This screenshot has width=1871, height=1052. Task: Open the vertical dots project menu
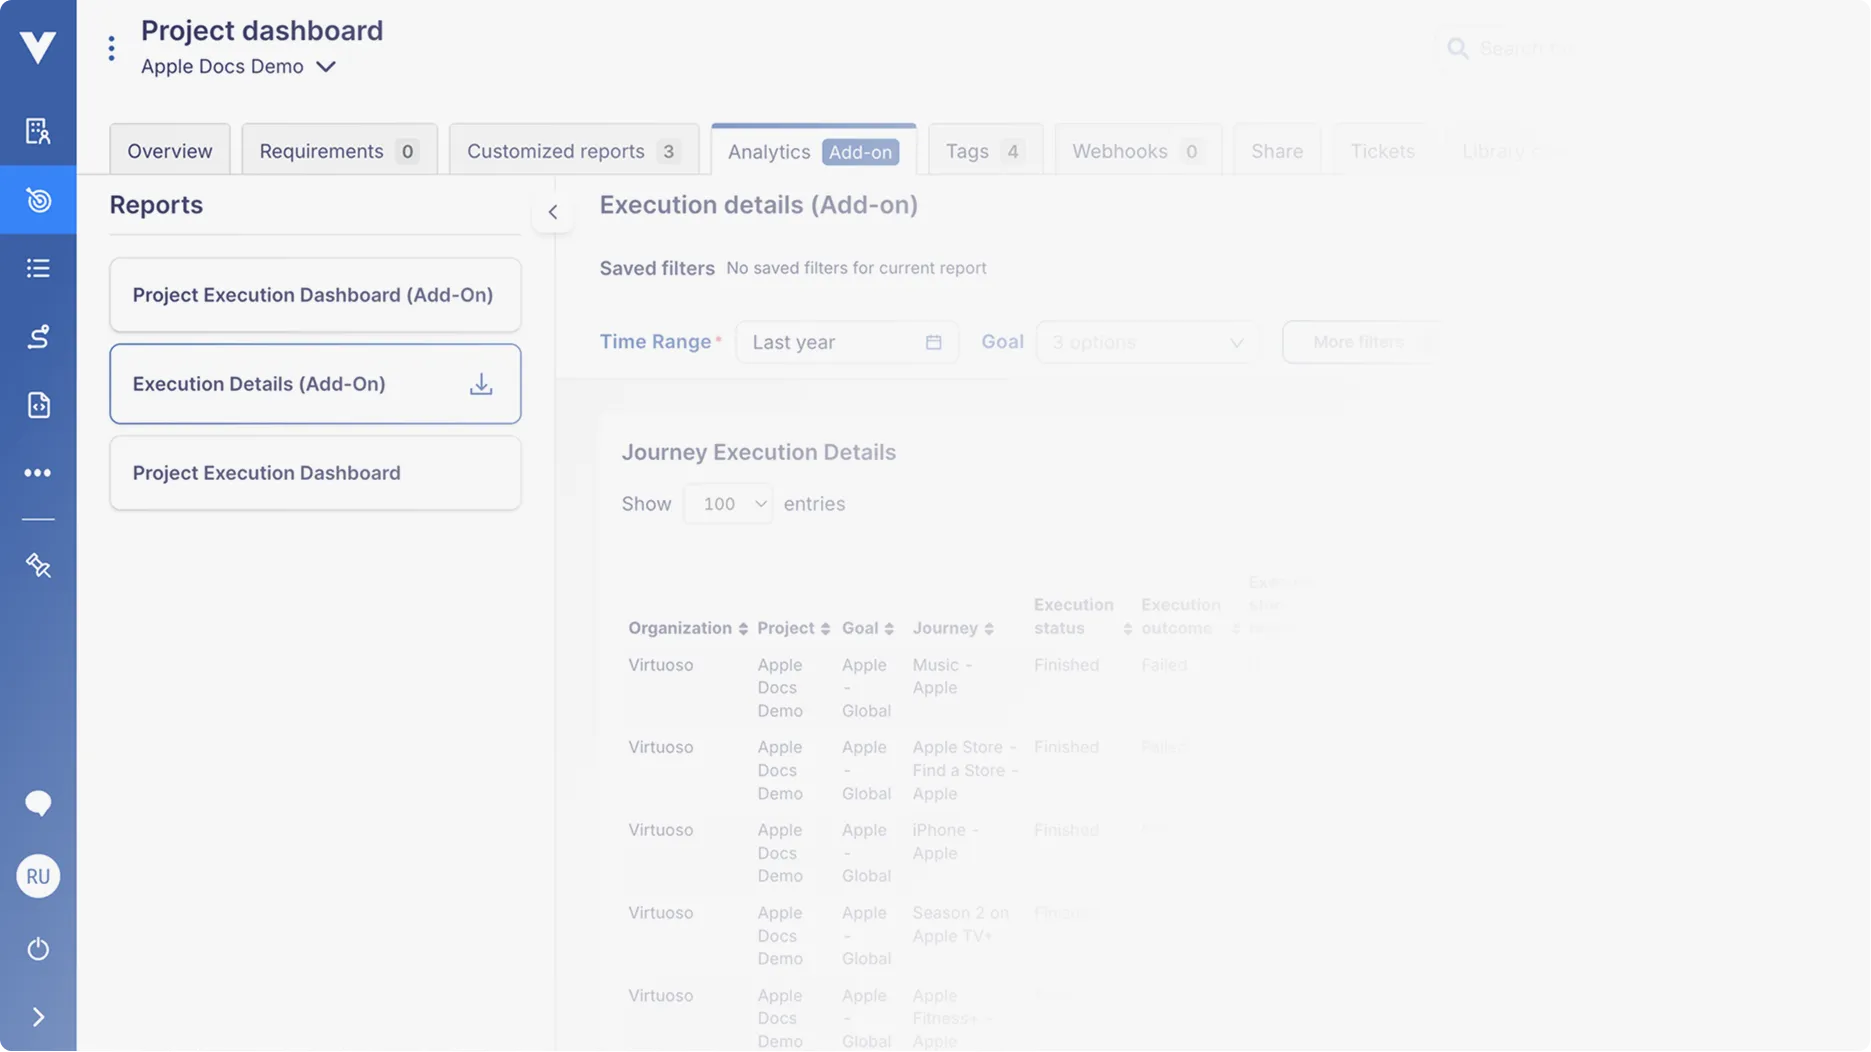[x=111, y=48]
